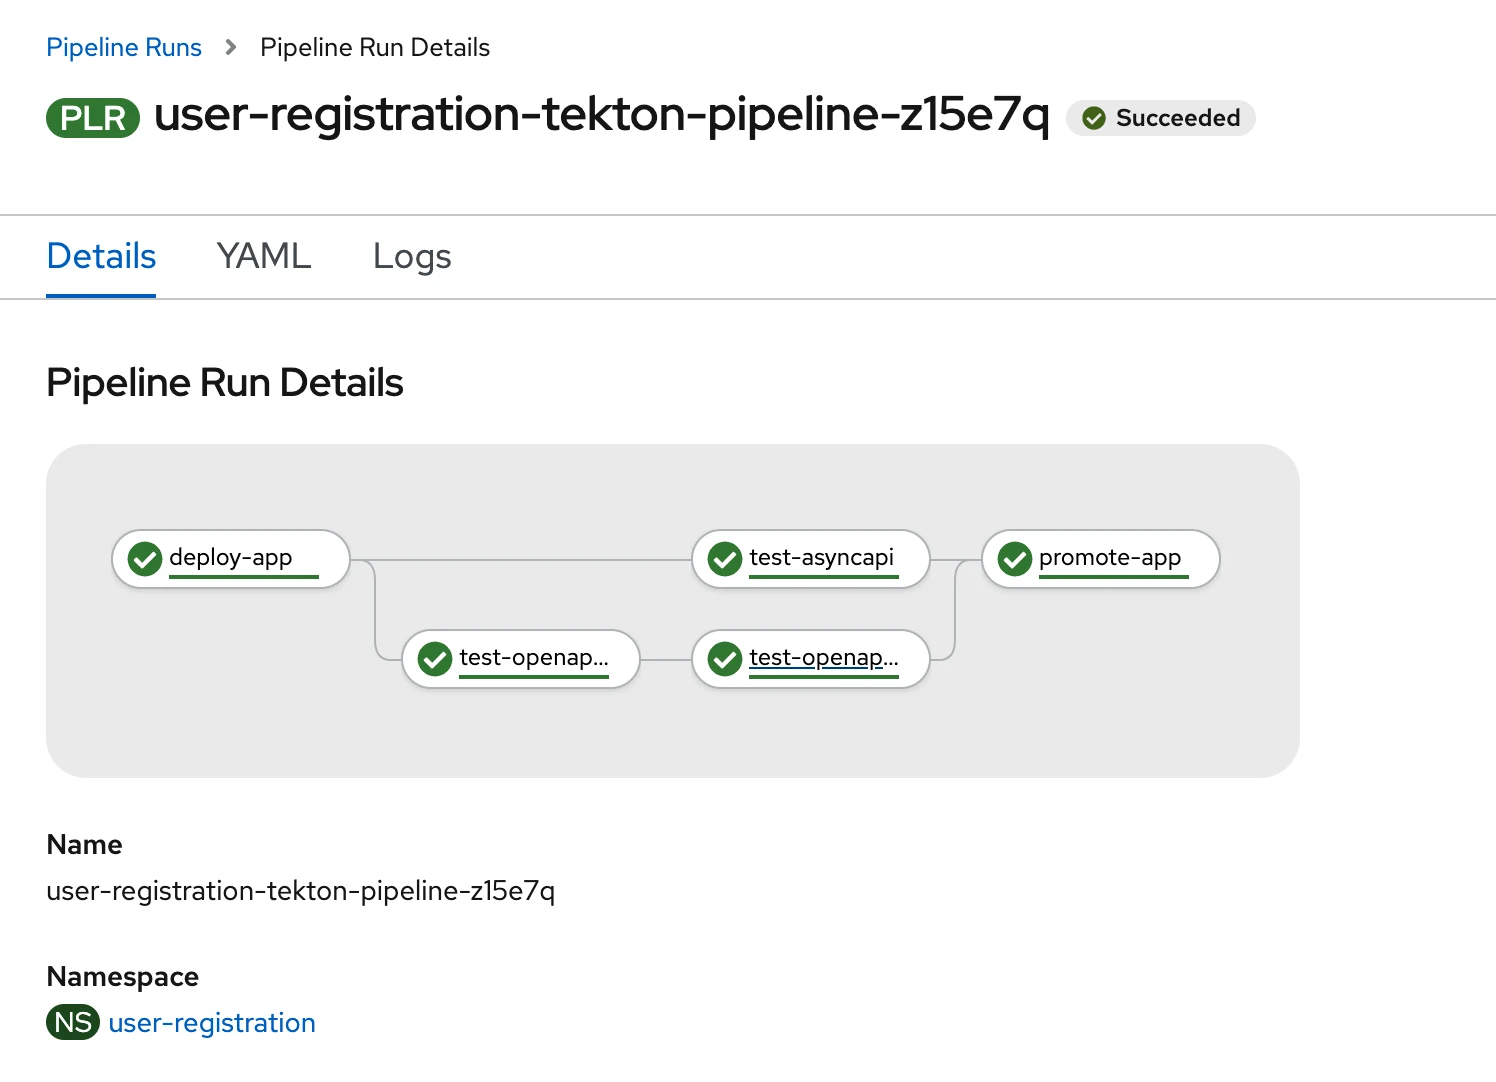This screenshot has height=1082, width=1496.
Task: Go back to Pipeline Runs breadcrumb
Action: pyautogui.click(x=124, y=47)
